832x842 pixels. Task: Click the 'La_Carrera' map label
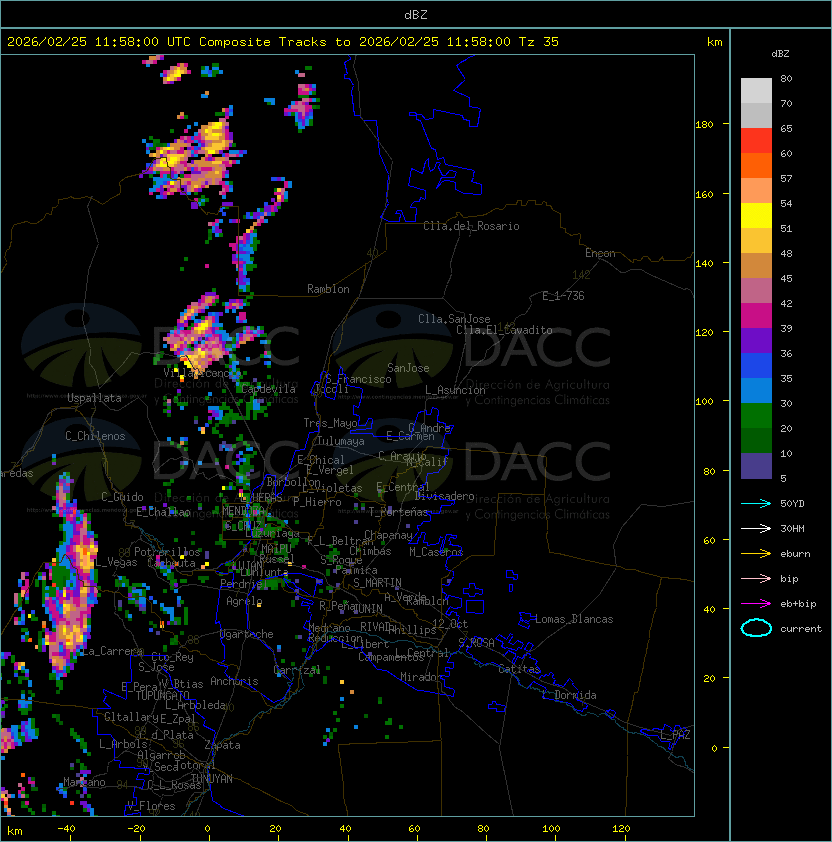coord(112,651)
